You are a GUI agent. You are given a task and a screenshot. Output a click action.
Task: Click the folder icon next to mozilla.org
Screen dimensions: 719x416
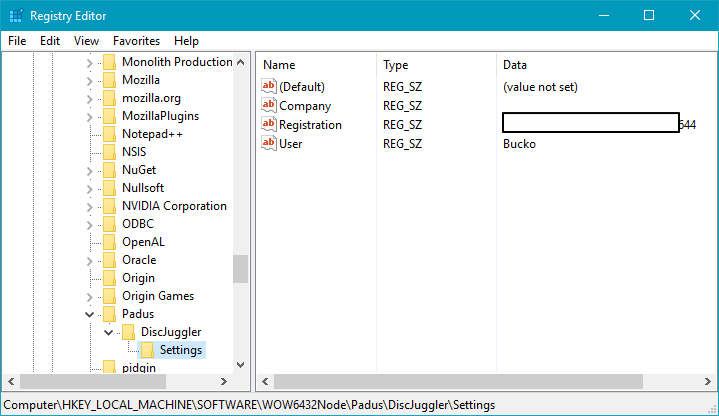[110, 98]
